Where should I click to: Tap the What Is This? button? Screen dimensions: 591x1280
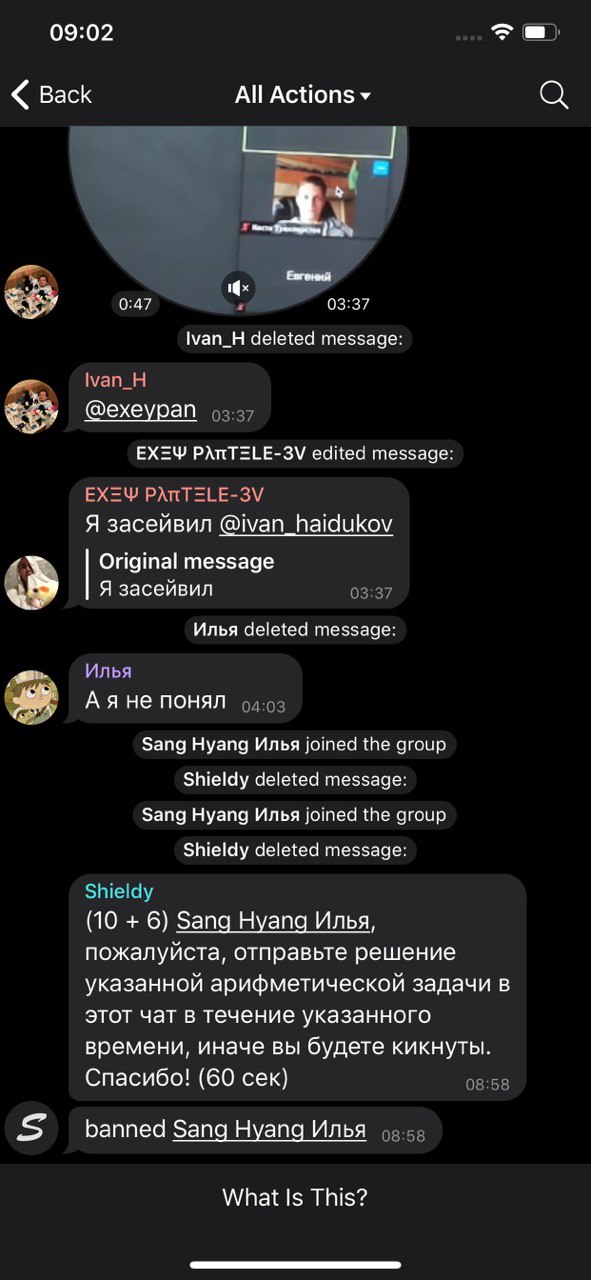tap(295, 1197)
